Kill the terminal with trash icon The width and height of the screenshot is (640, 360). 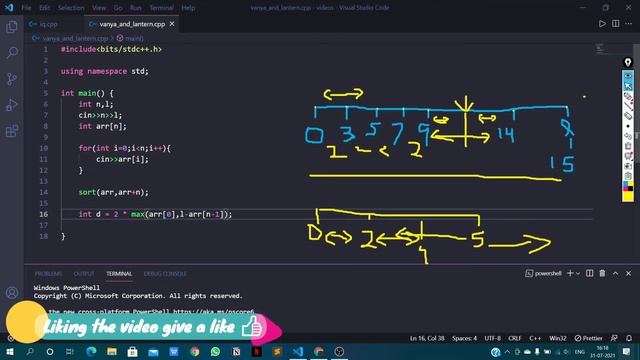click(602, 273)
